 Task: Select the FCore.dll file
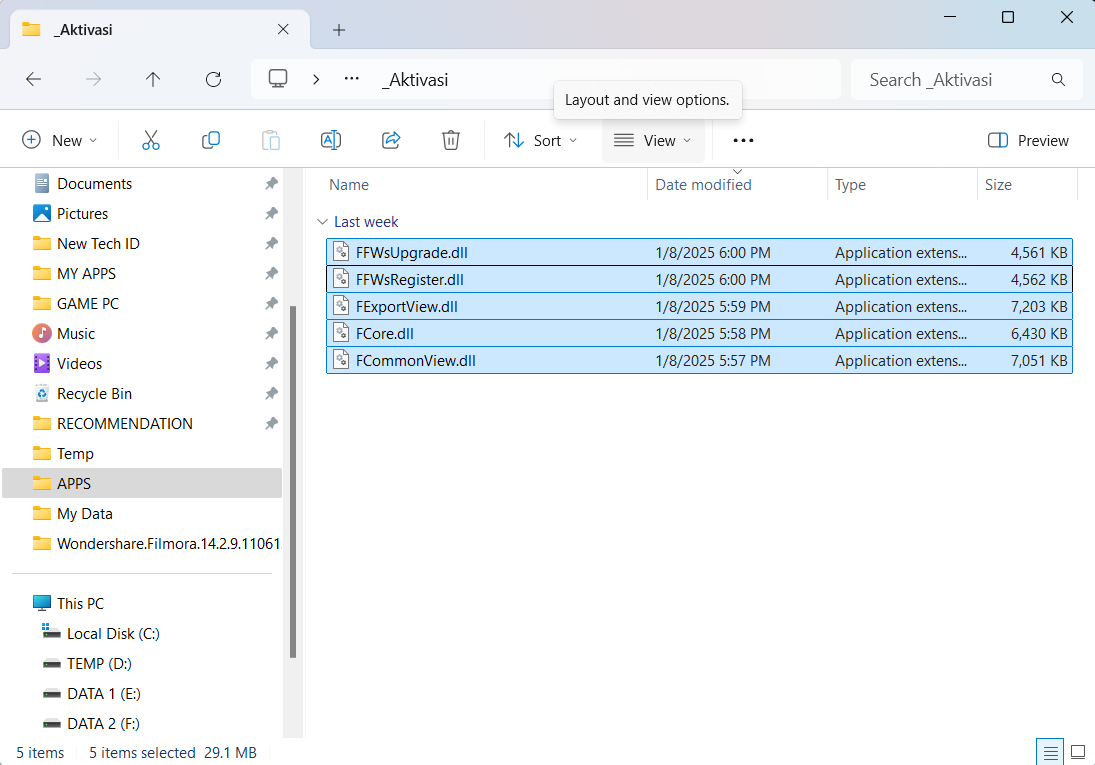pyautogui.click(x=385, y=334)
